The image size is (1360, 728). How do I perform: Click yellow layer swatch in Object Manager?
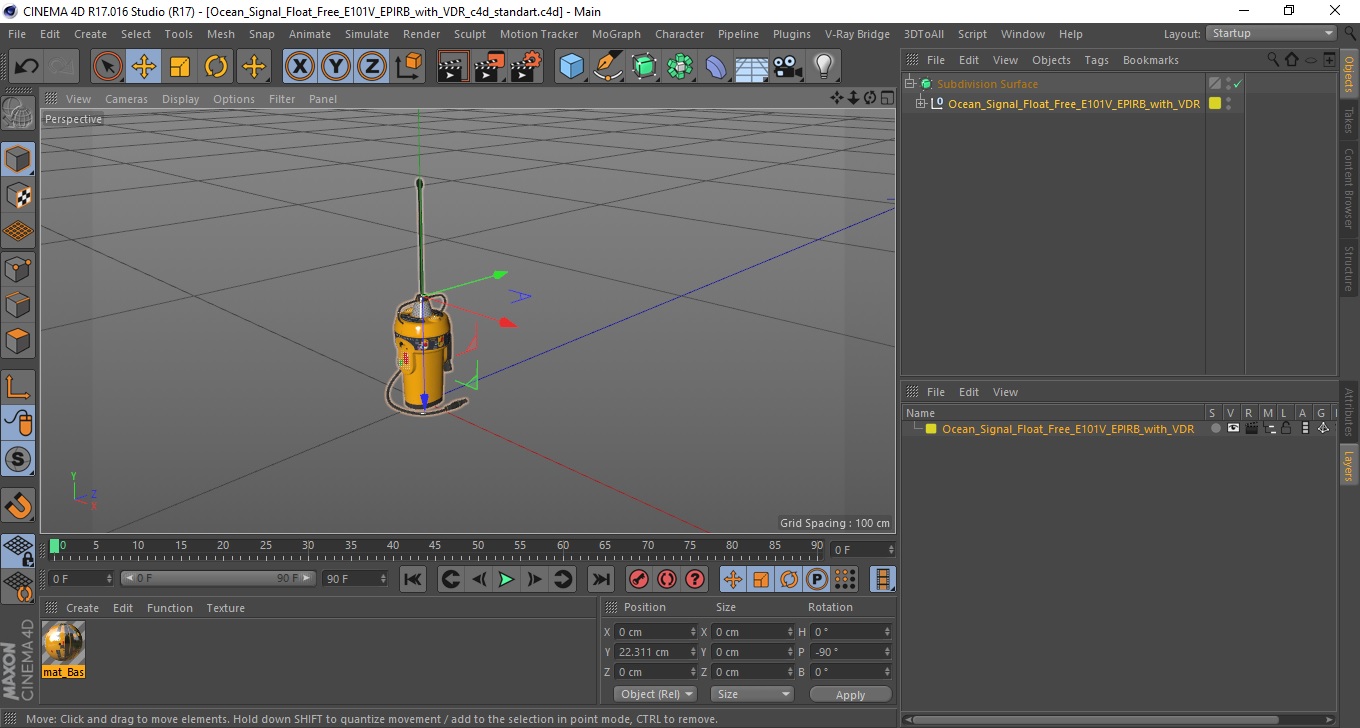tap(1215, 103)
